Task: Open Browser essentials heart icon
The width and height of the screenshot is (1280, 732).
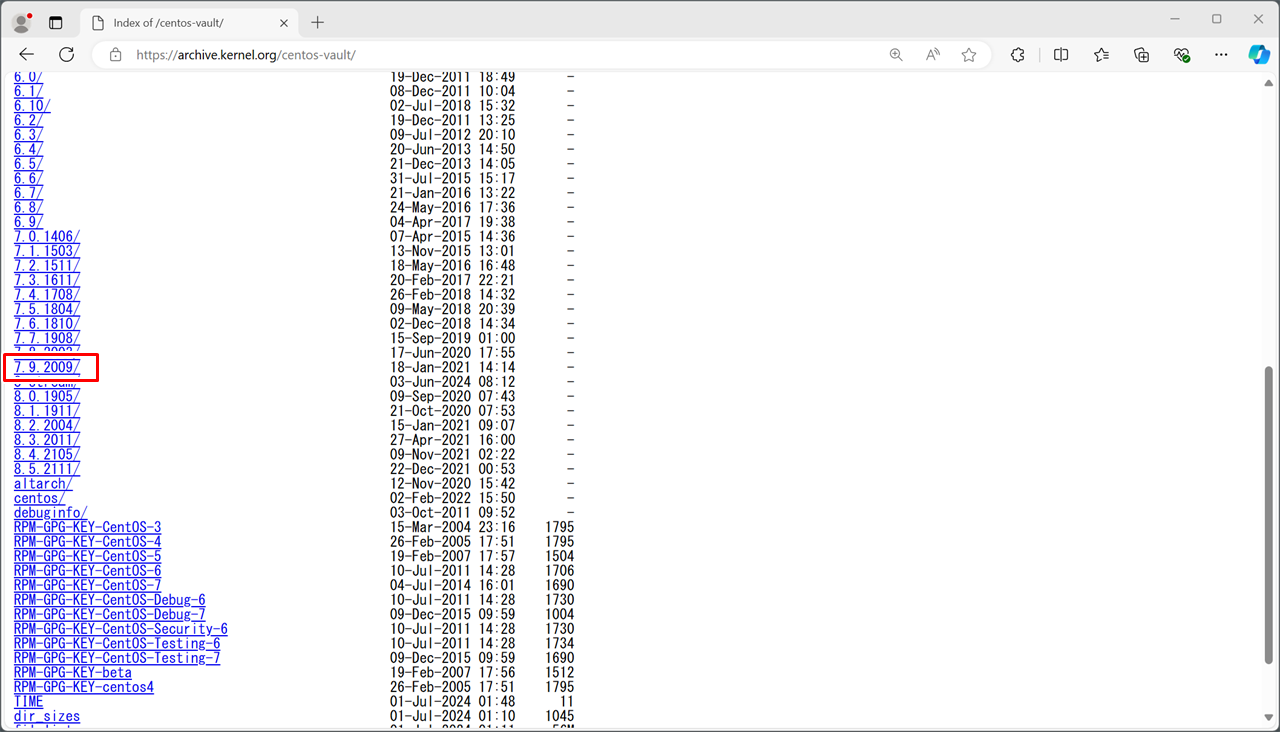Action: pyautogui.click(x=1181, y=55)
